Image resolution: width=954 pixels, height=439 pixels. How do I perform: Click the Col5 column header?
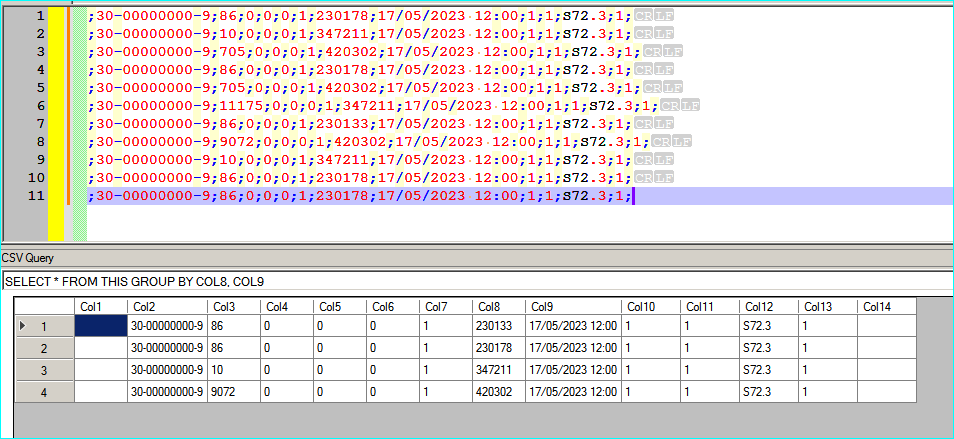(339, 307)
